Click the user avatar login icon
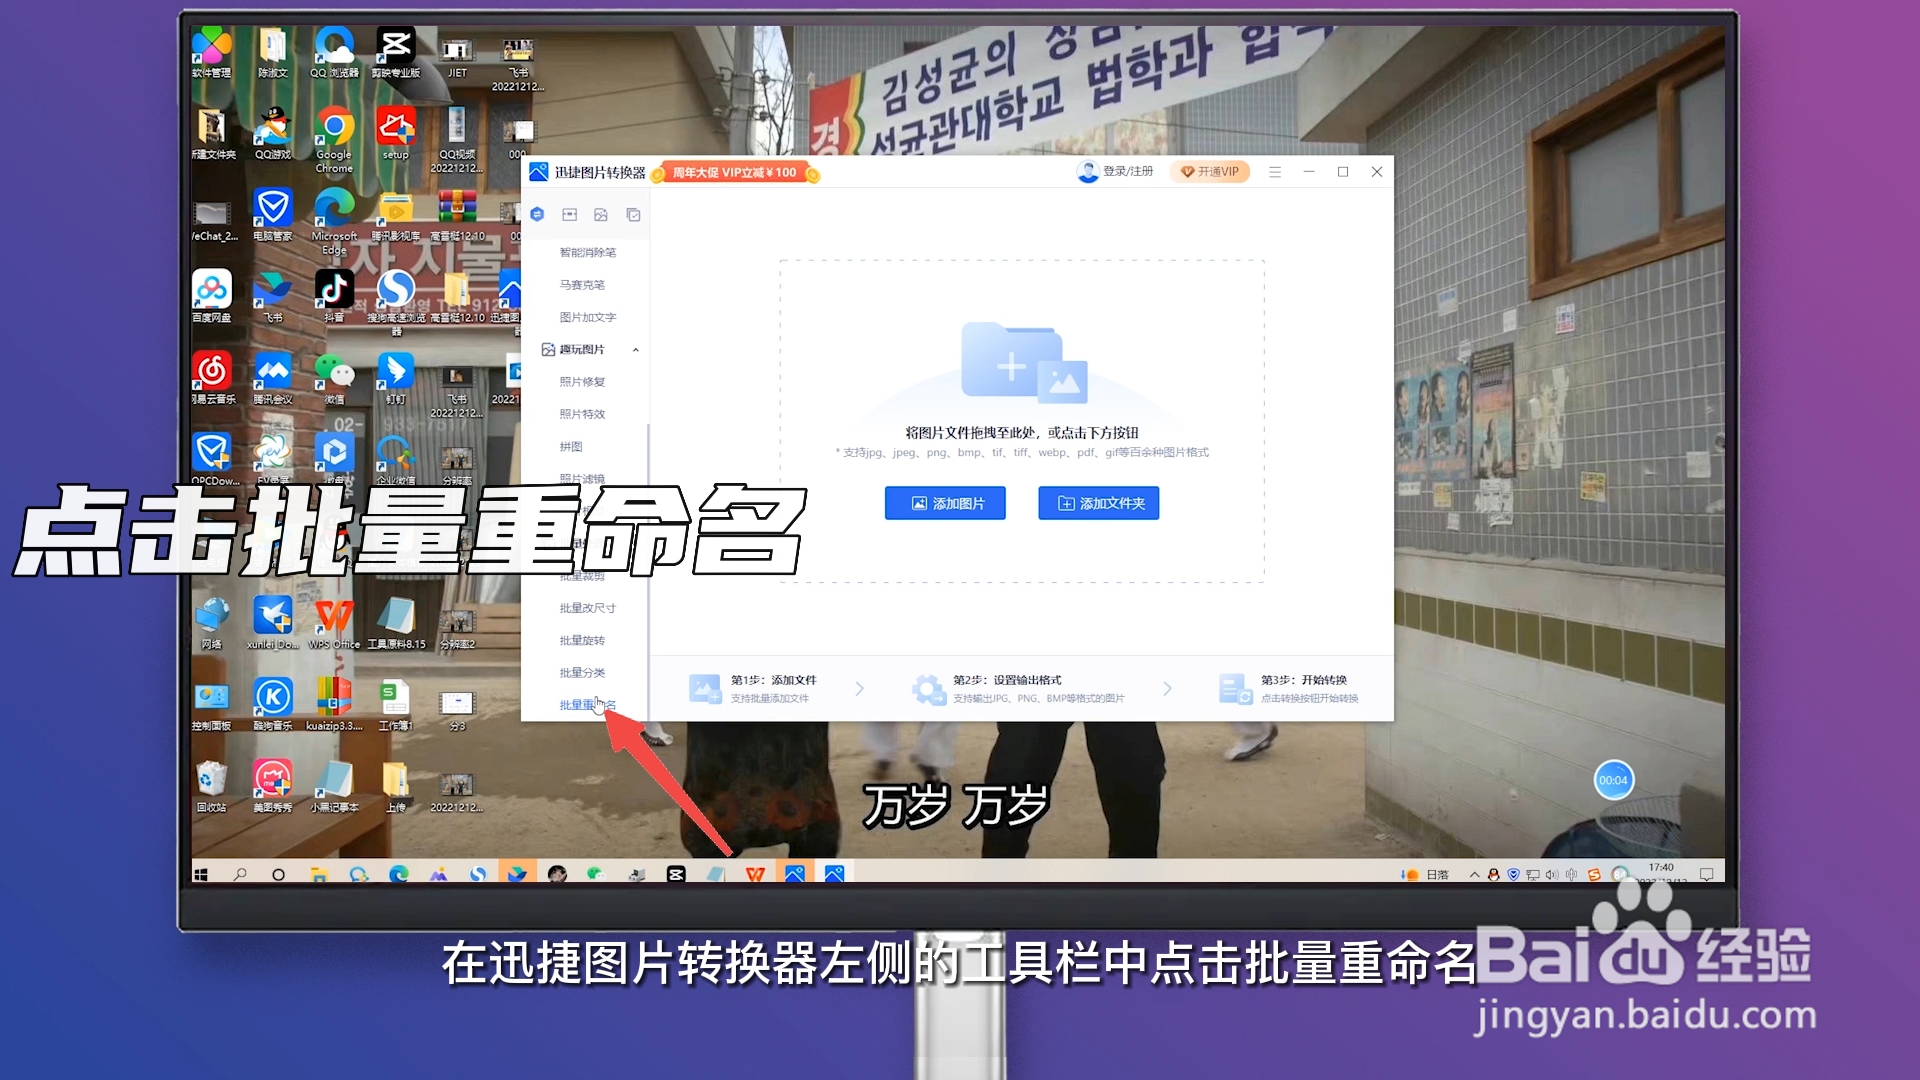The width and height of the screenshot is (1920, 1080). pos(1087,172)
